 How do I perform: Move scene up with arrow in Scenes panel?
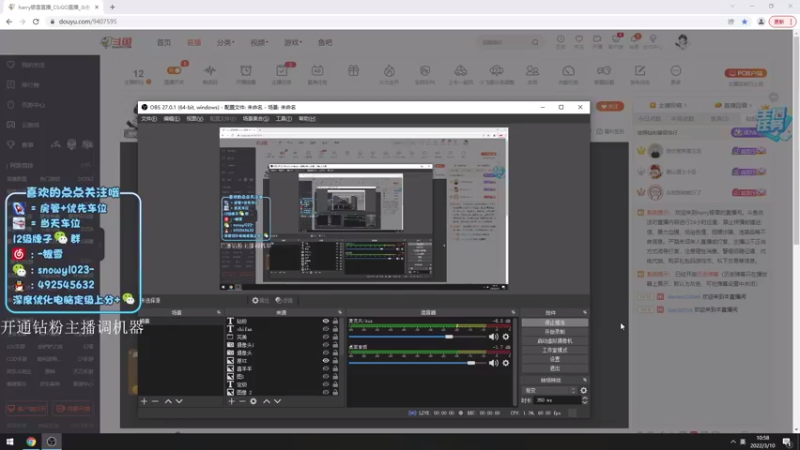[x=168, y=402]
